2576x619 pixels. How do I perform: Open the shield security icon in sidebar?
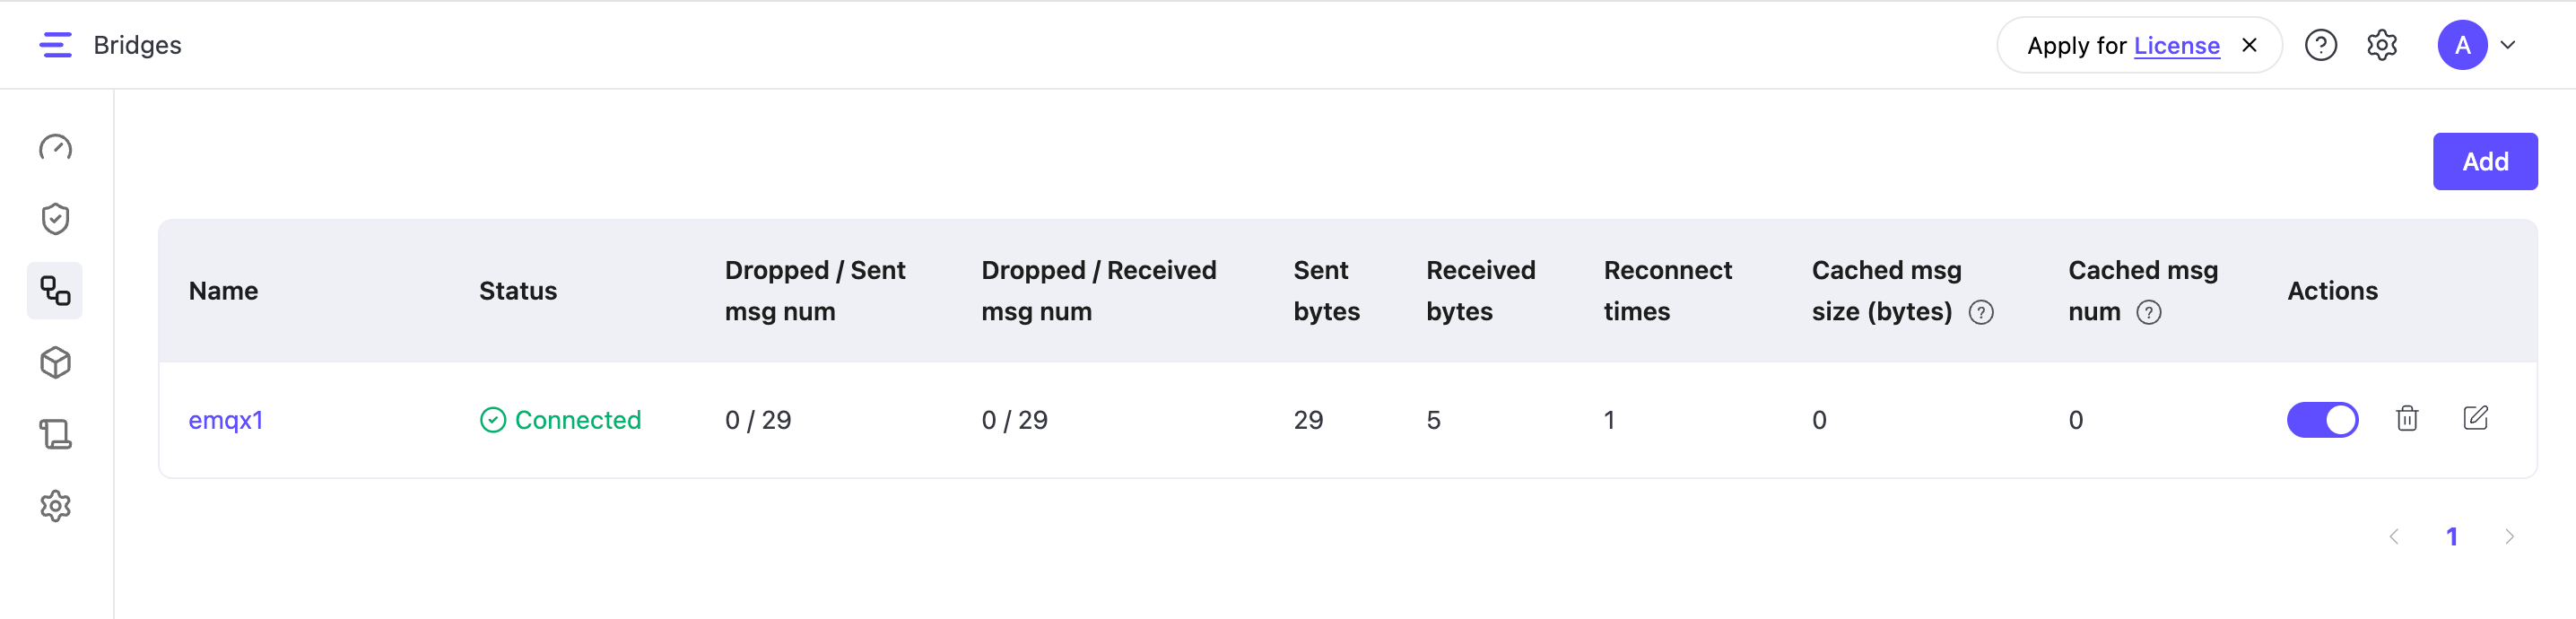point(55,219)
